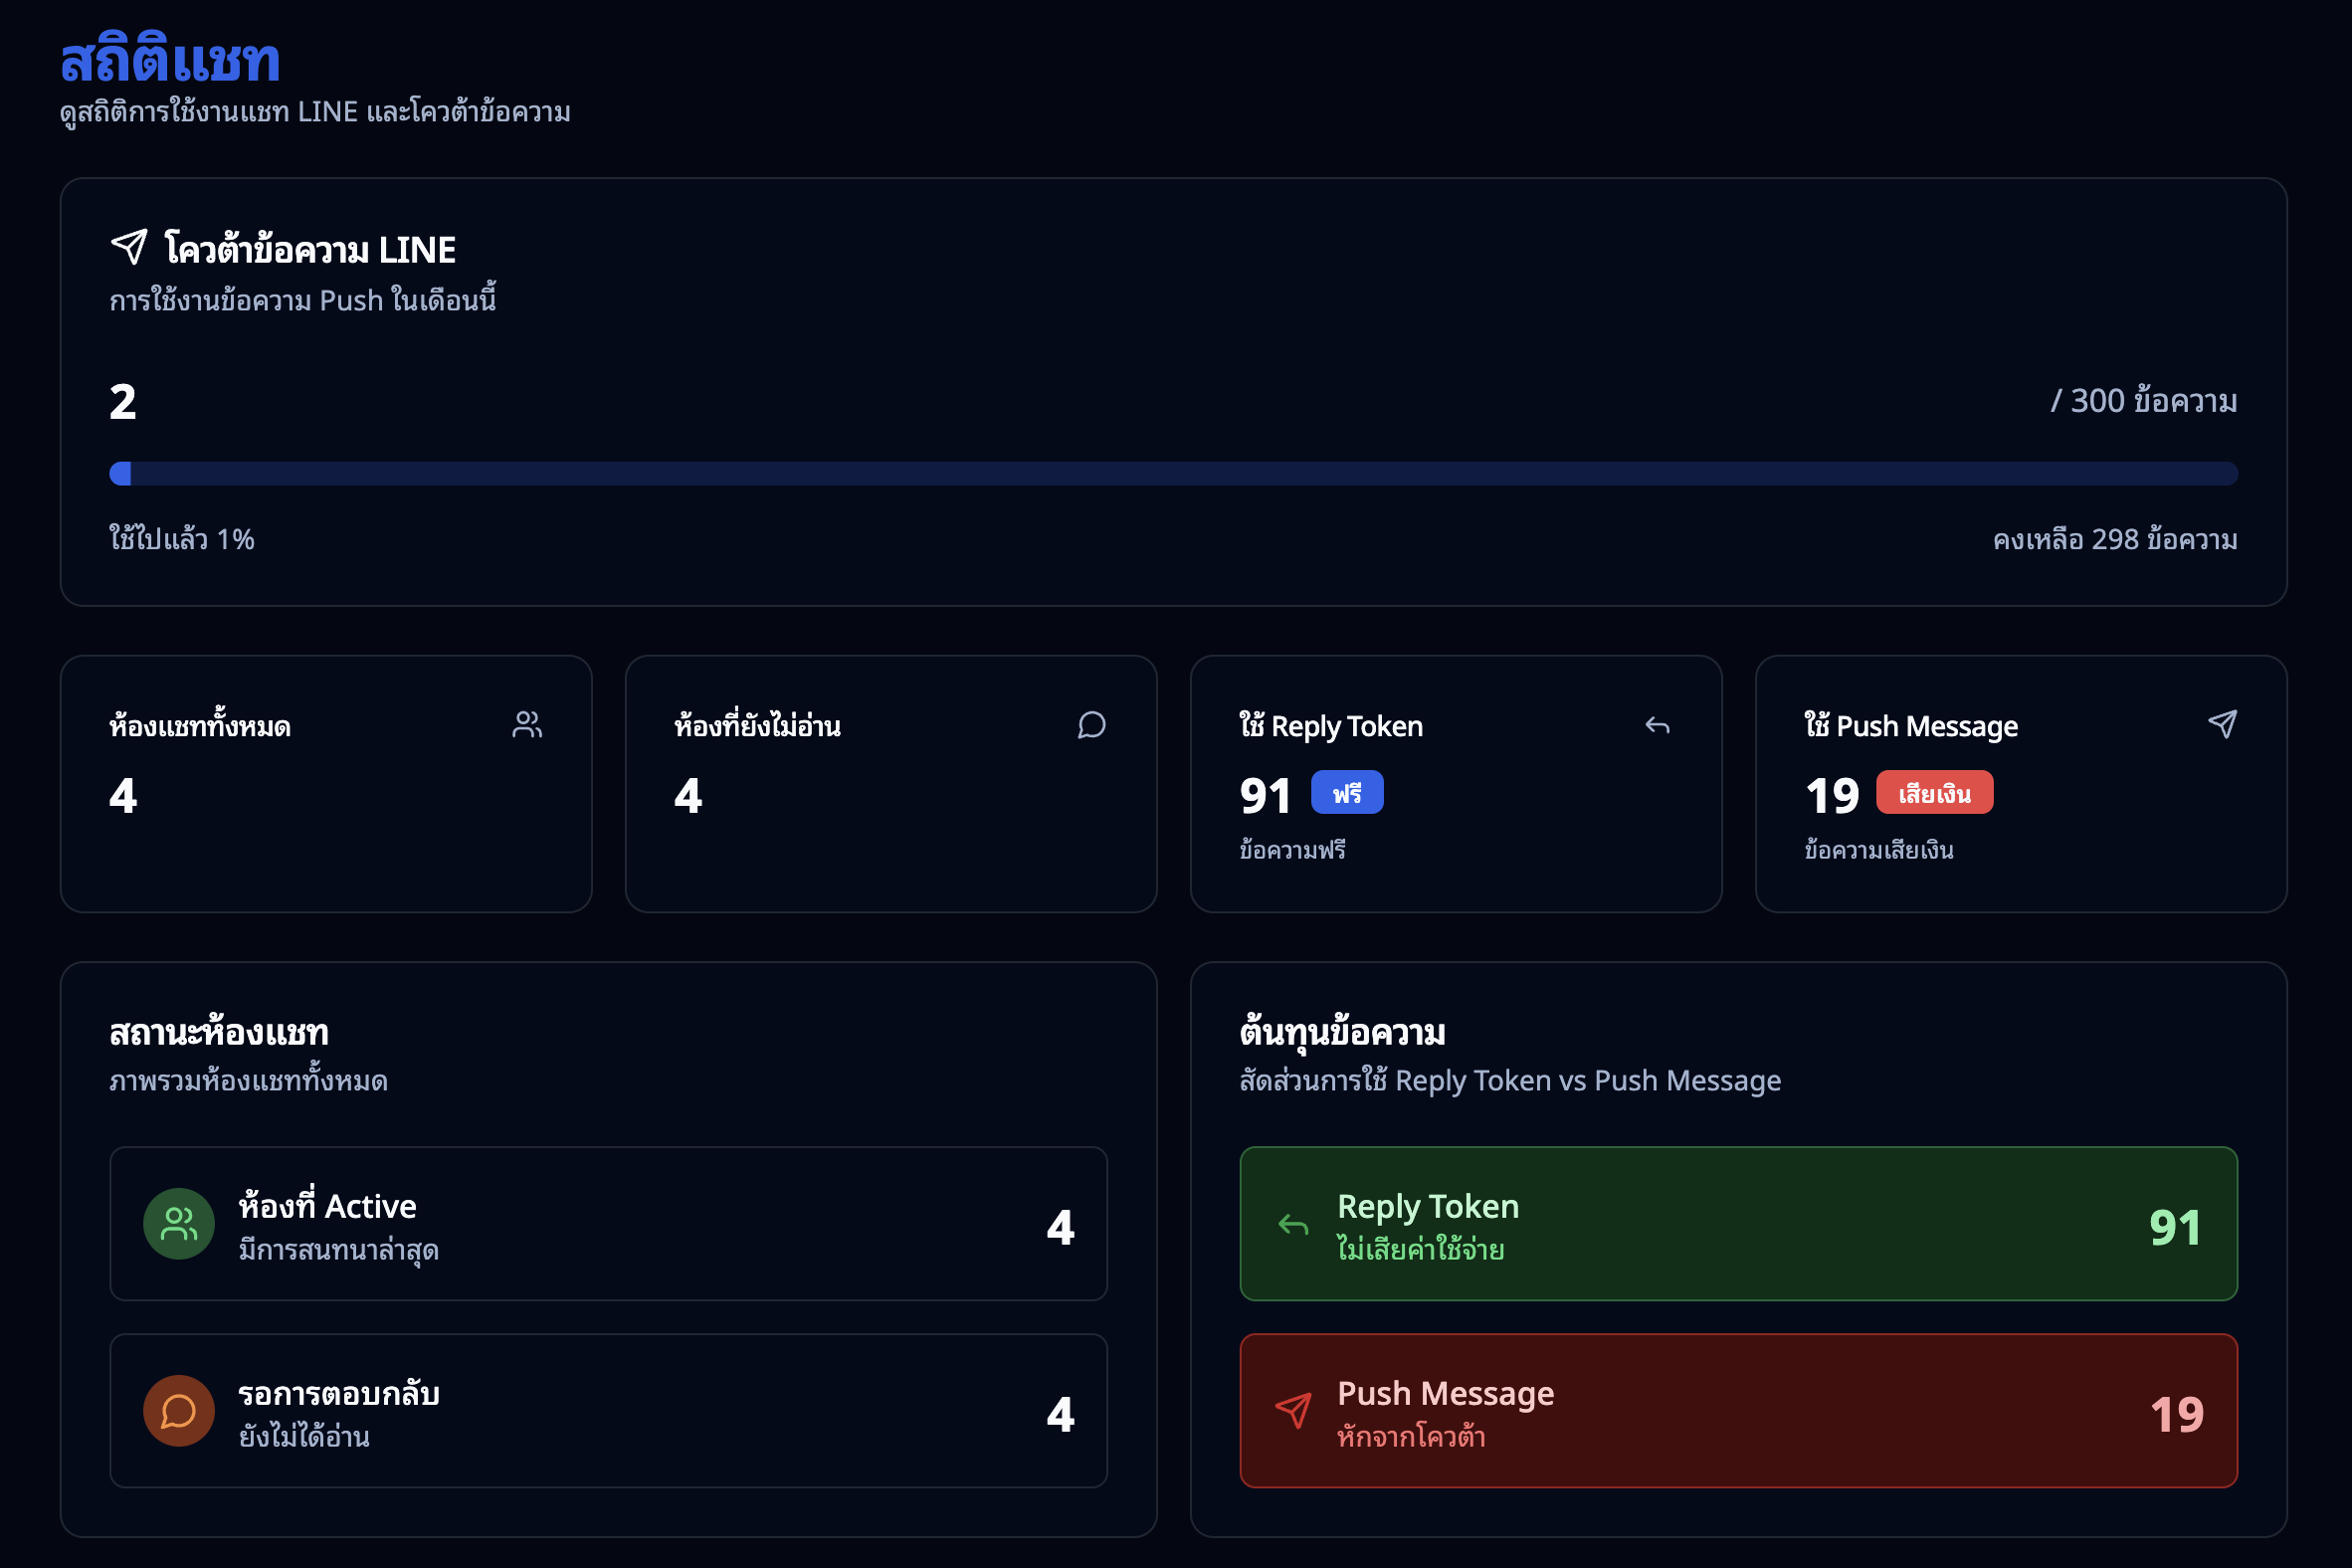Click the red paper plane in Push Message row
The height and width of the screenshot is (1568, 2352).
(1293, 1411)
